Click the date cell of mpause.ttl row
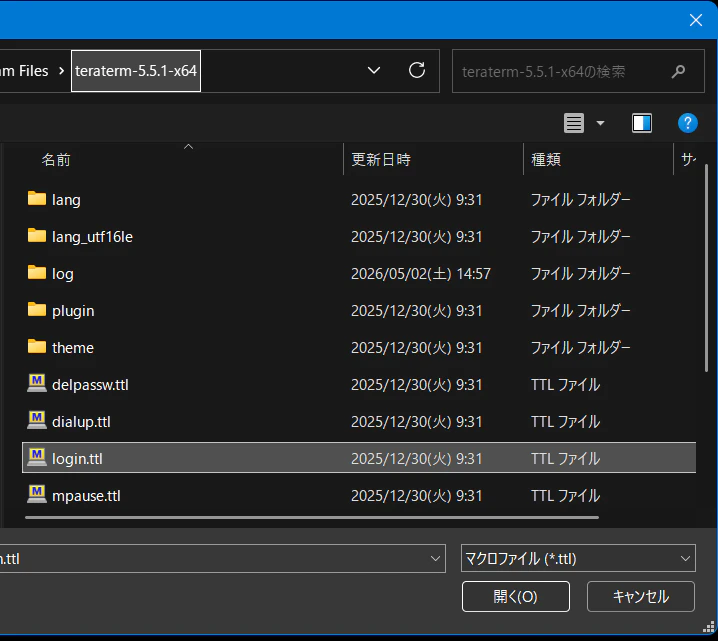Viewport: 718px width, 641px height. [x=417, y=496]
